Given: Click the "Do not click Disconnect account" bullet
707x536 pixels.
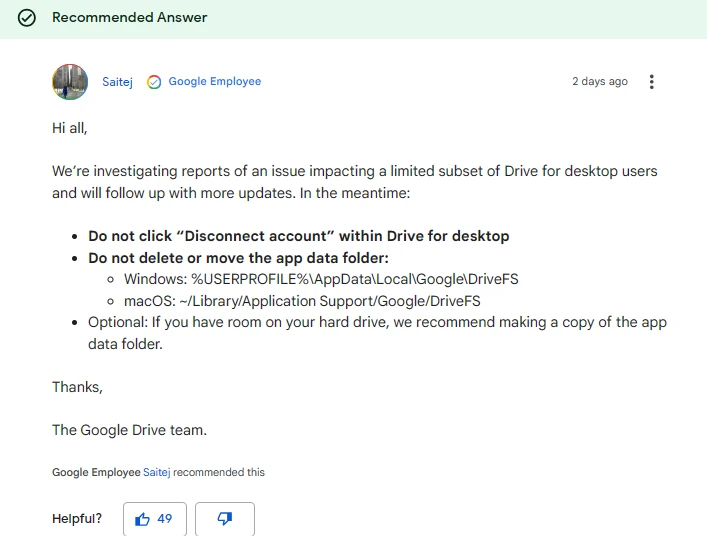Looking at the screenshot, I should click(298, 236).
